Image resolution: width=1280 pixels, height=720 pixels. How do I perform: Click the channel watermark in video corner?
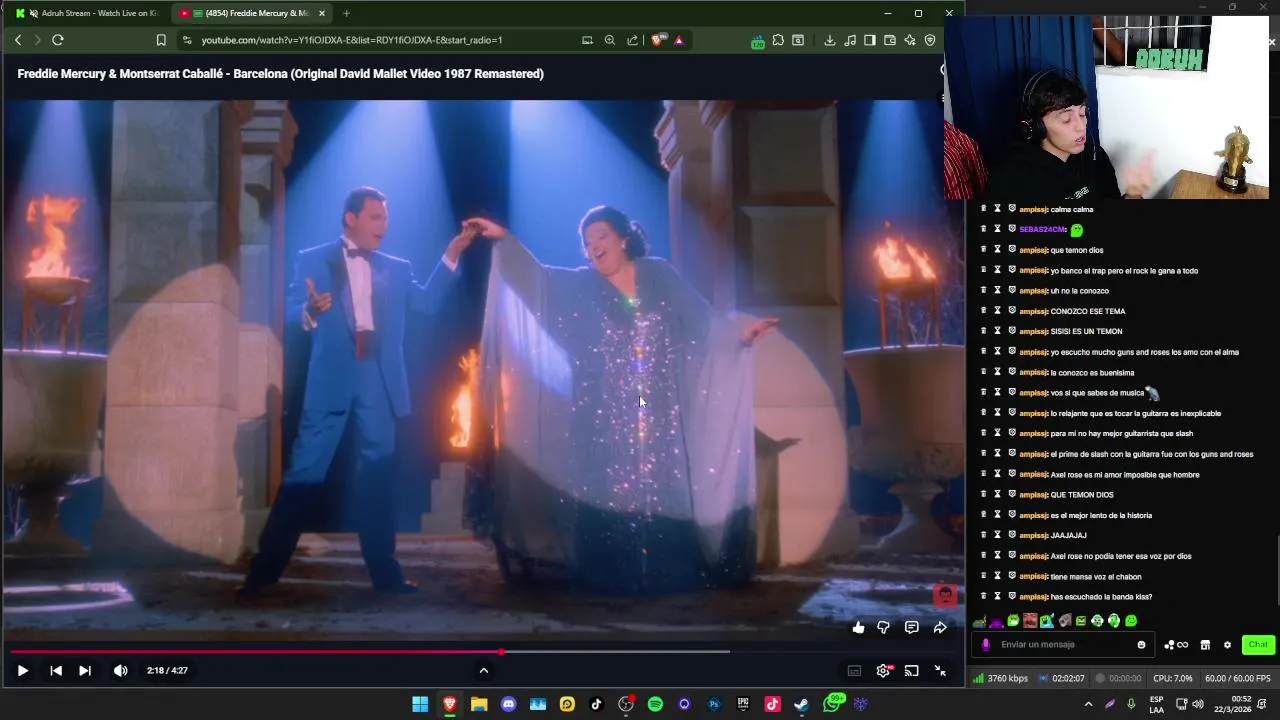pos(945,596)
